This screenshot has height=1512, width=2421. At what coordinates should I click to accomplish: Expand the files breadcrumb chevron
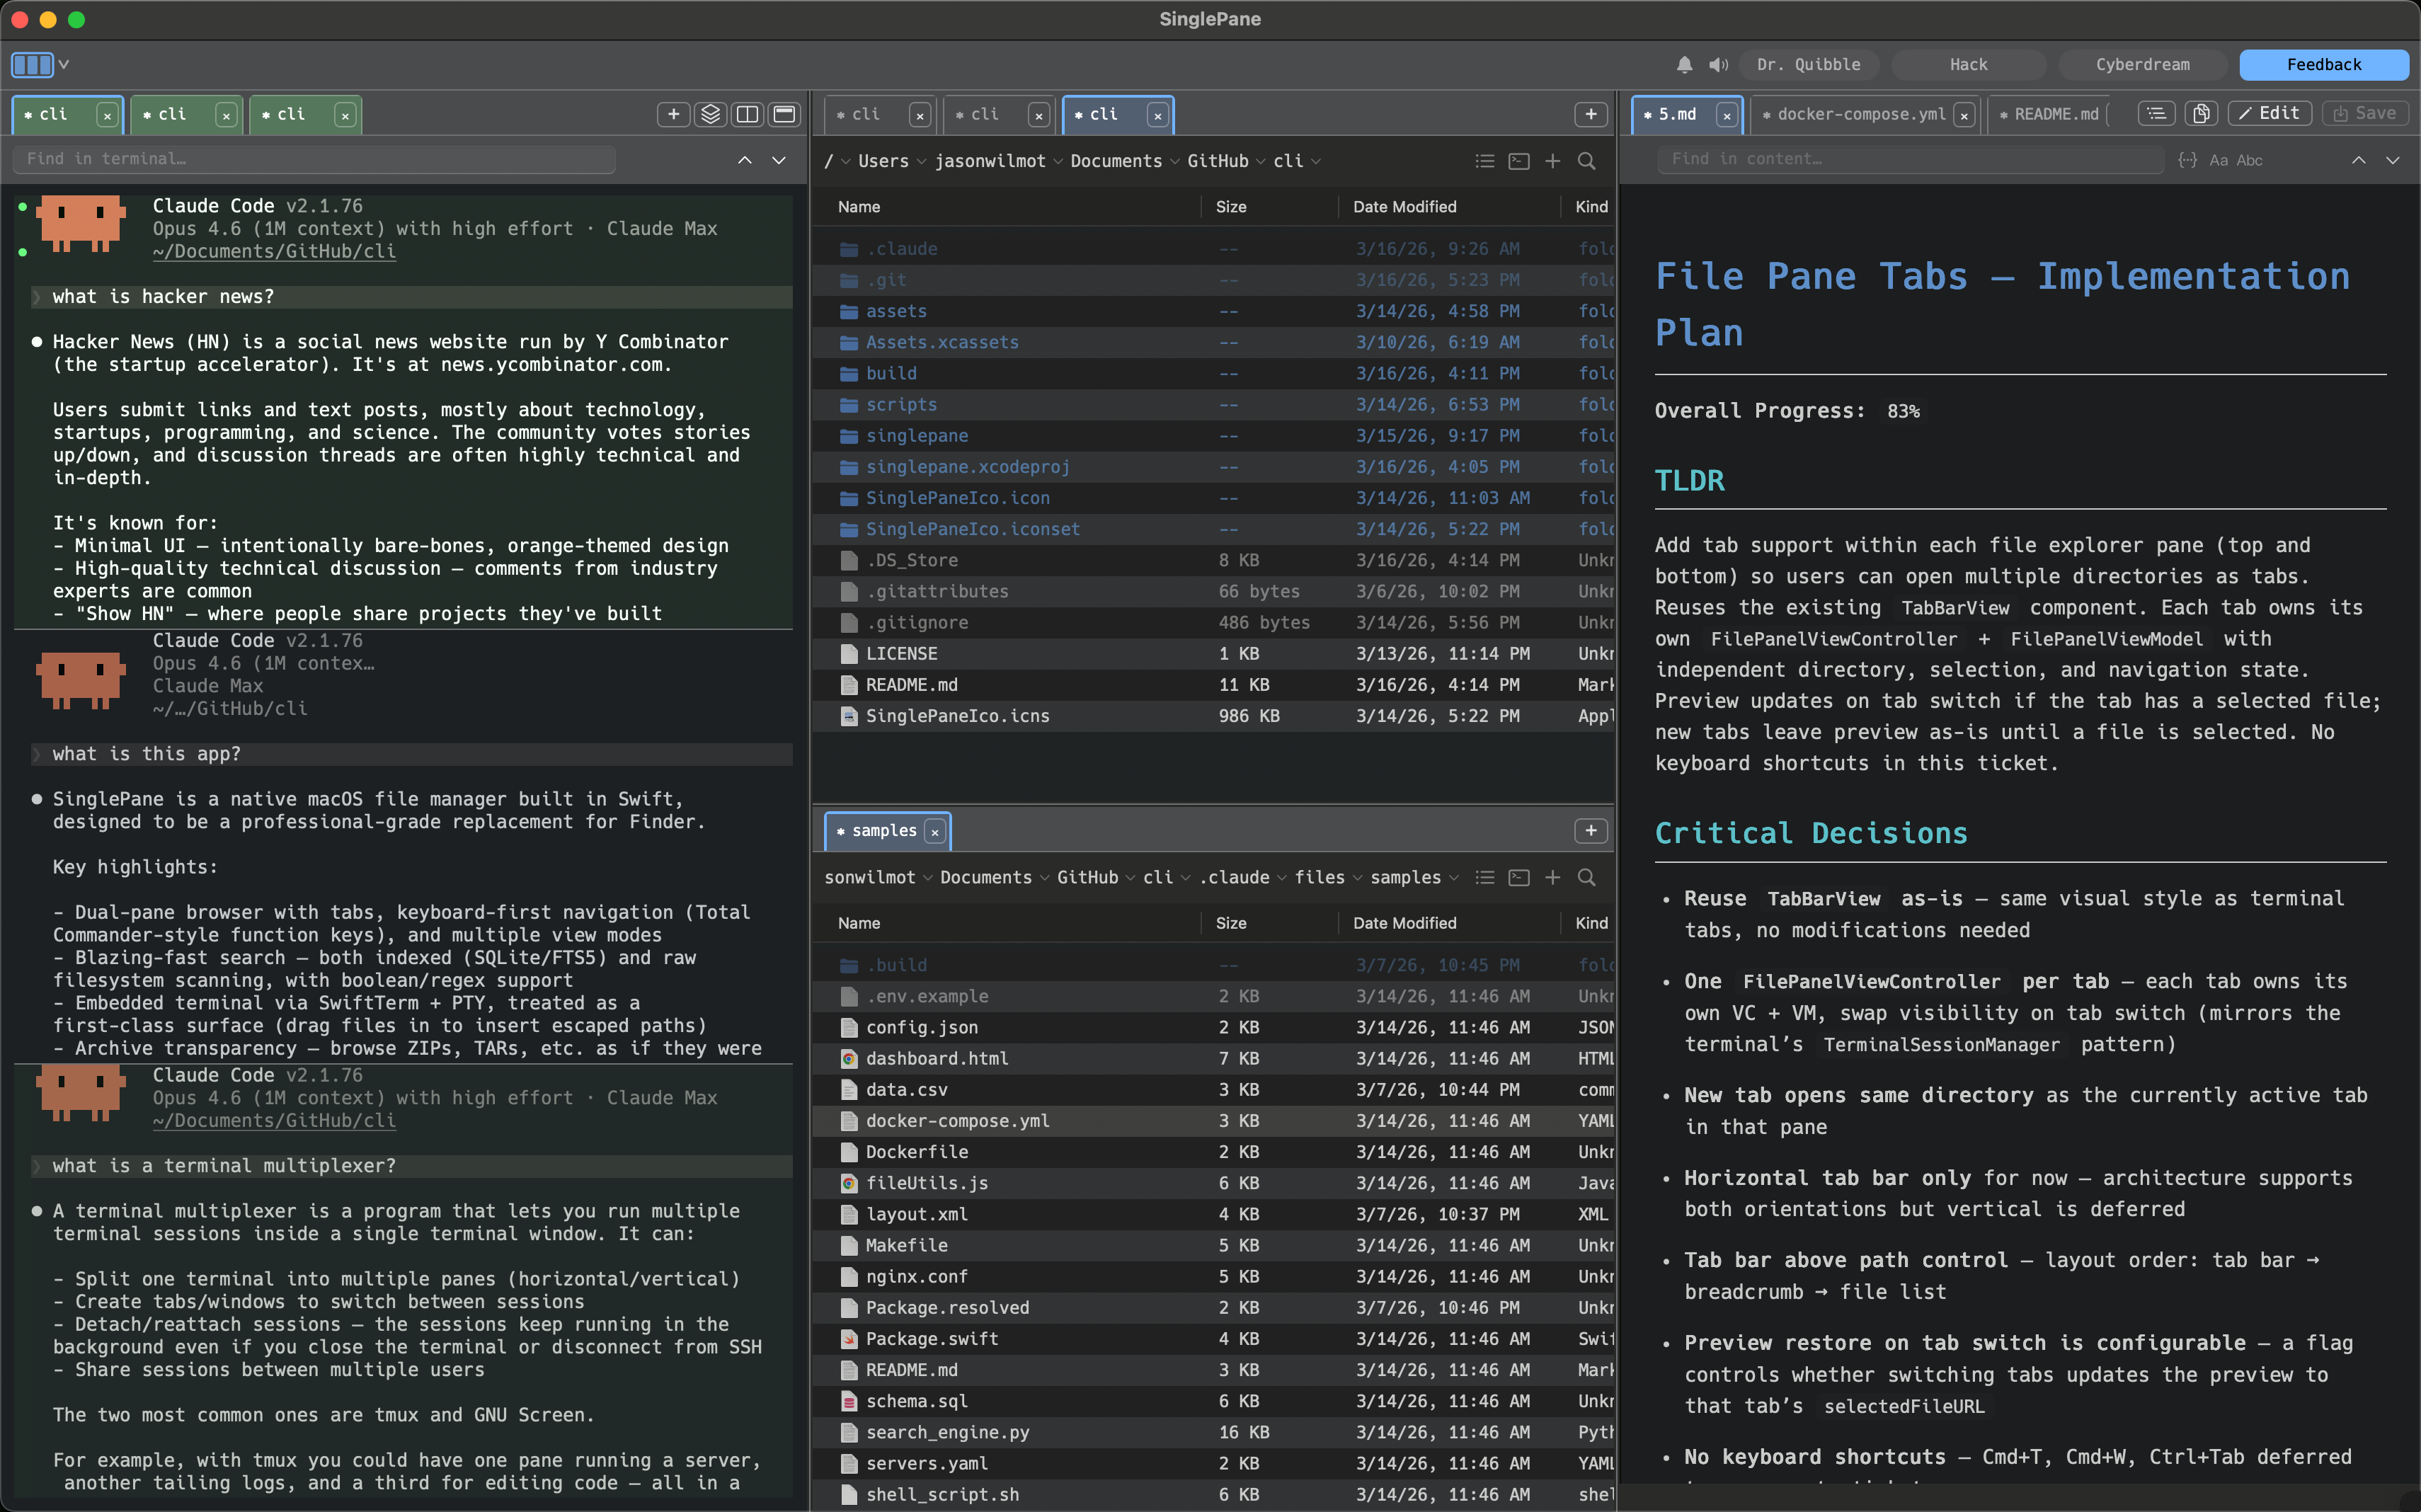1358,878
